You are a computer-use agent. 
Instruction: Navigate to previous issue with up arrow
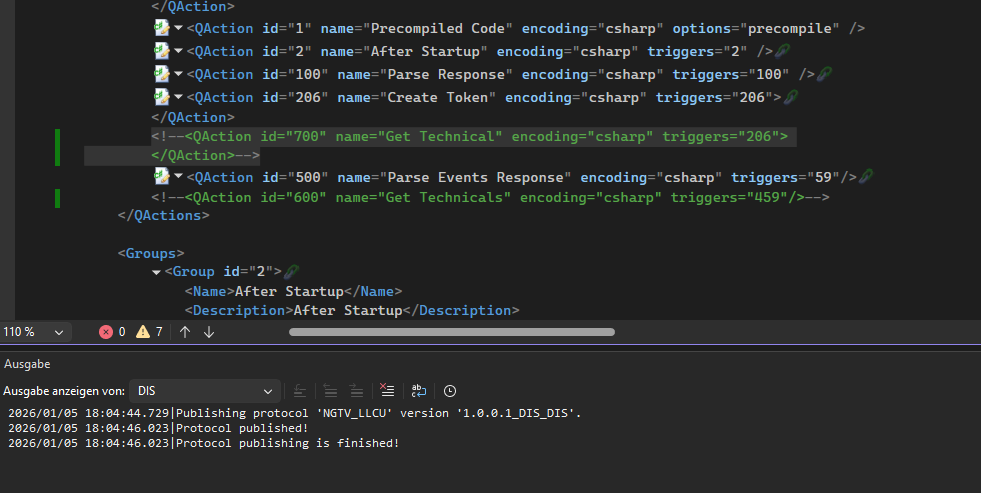tap(185, 332)
